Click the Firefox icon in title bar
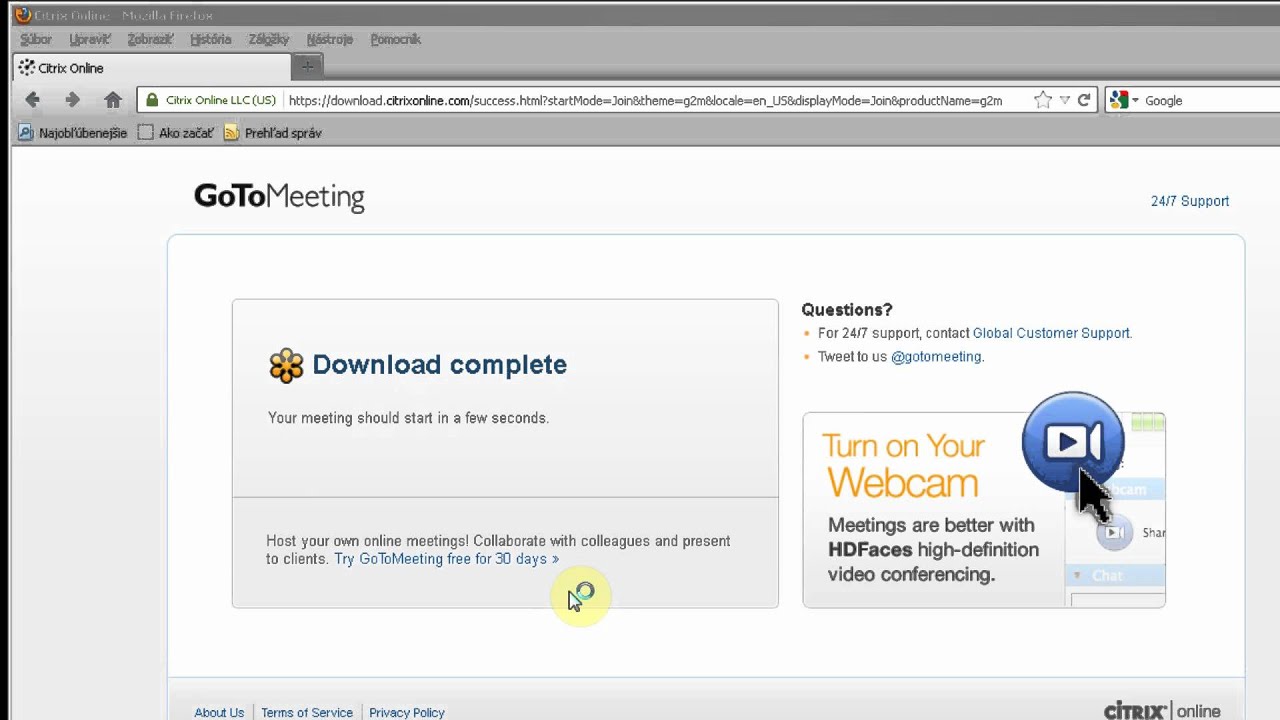The width and height of the screenshot is (1280, 720). [x=22, y=14]
